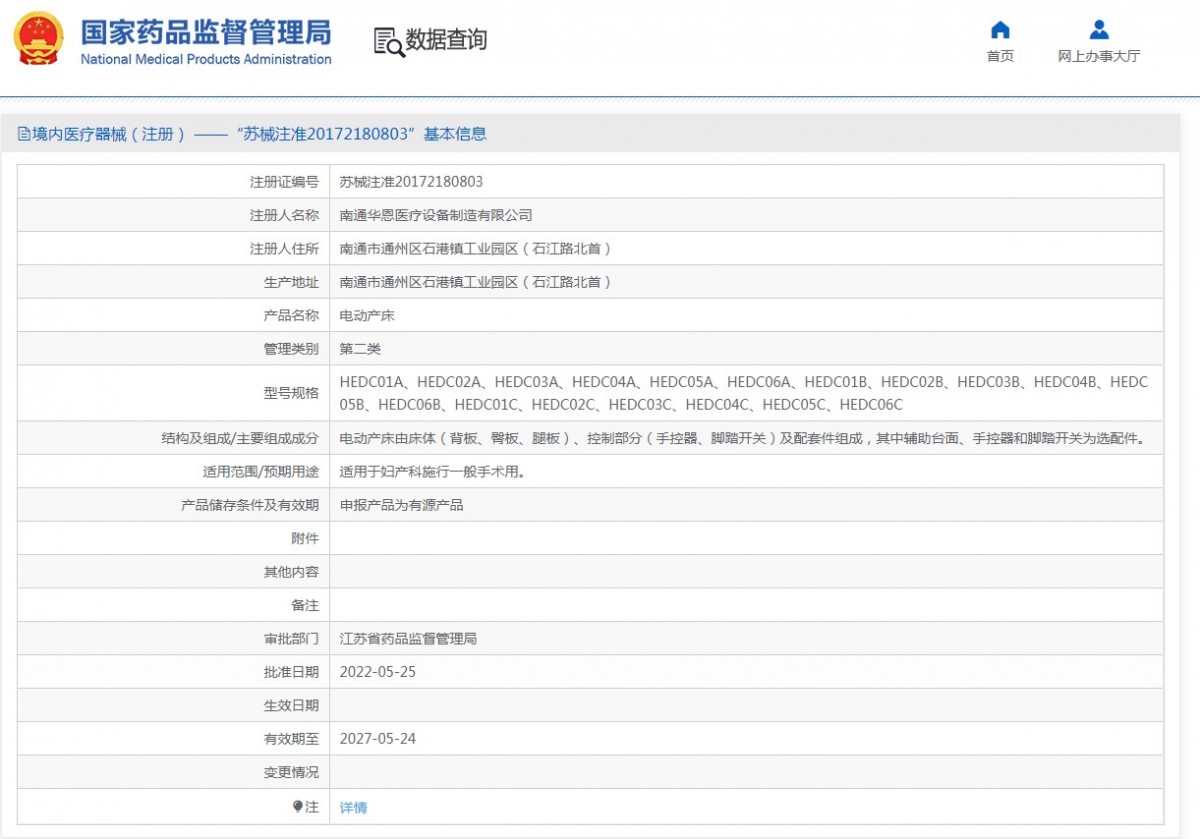Click the 型号规格 row label
1200x839 pixels.
(291, 393)
